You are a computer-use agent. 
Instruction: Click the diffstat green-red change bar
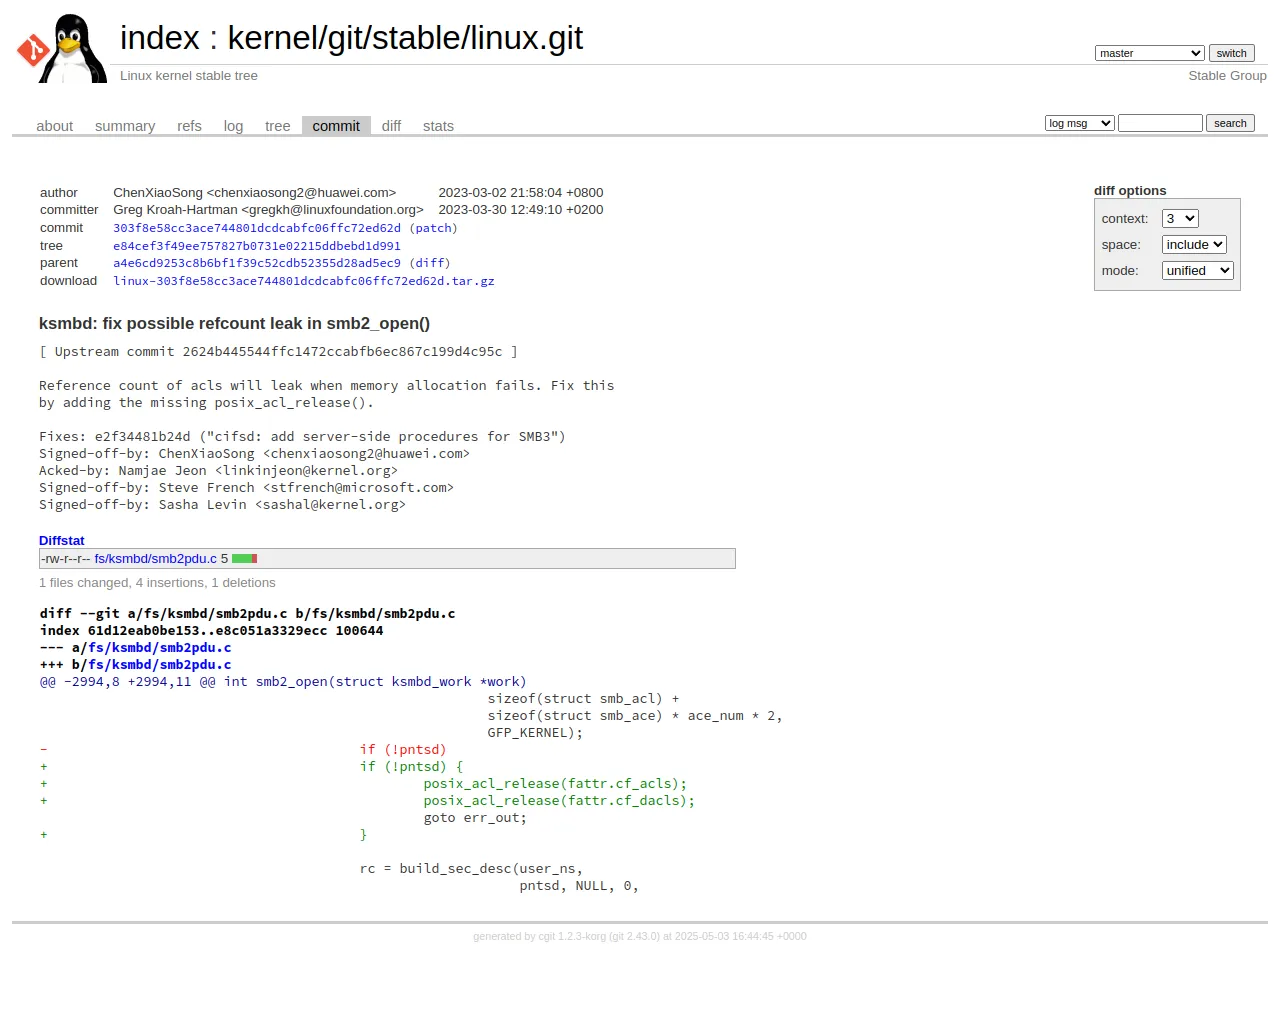coord(244,559)
